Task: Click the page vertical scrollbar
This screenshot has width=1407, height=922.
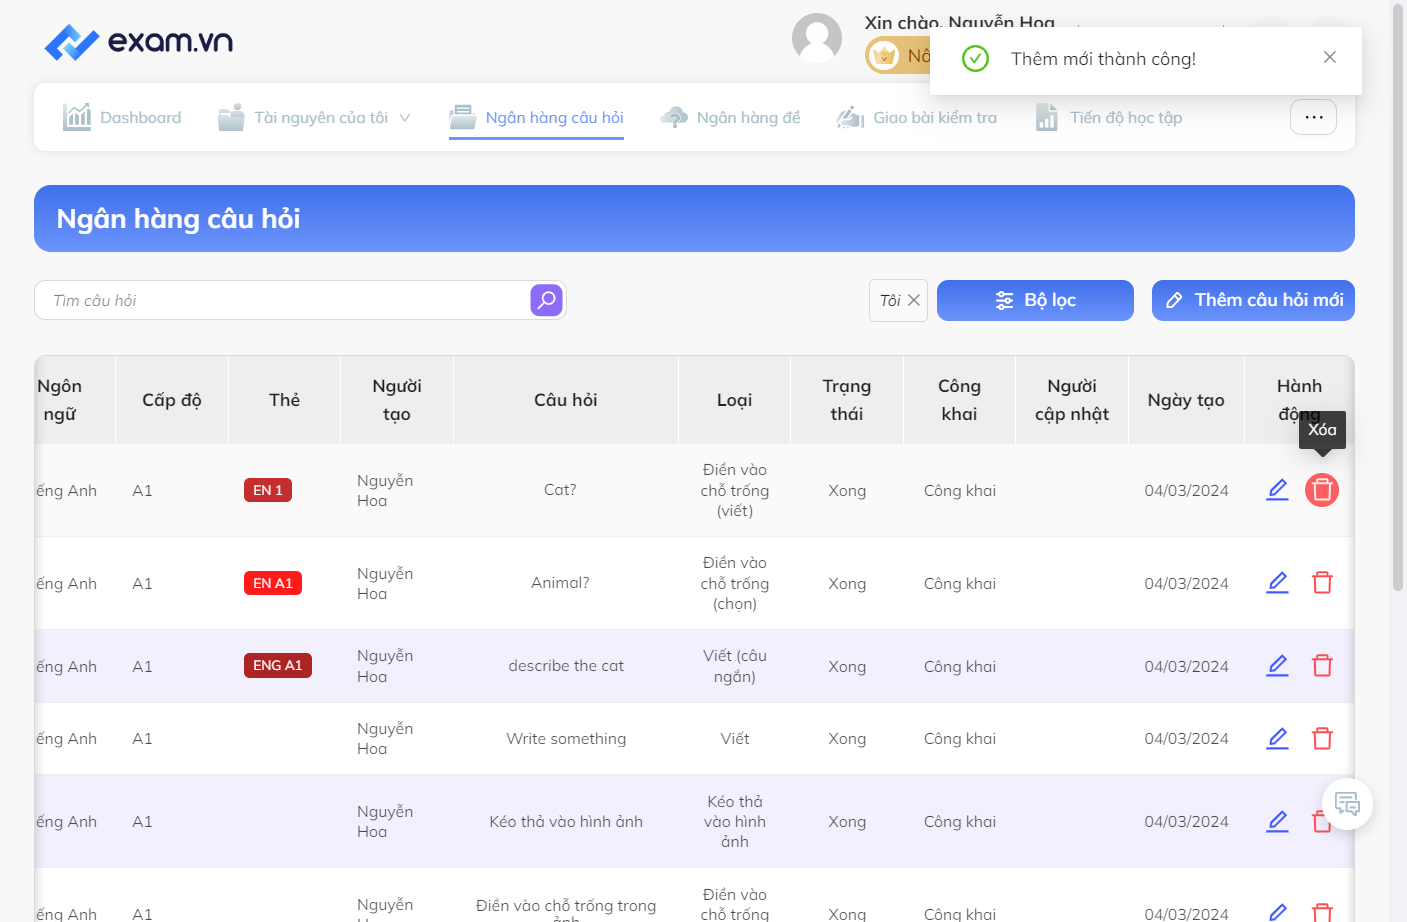Action: [x=1397, y=300]
